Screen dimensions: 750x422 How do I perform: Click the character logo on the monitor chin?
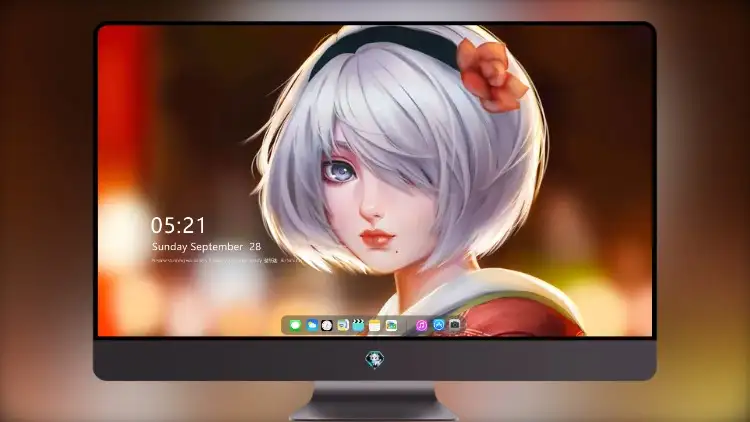click(375, 359)
